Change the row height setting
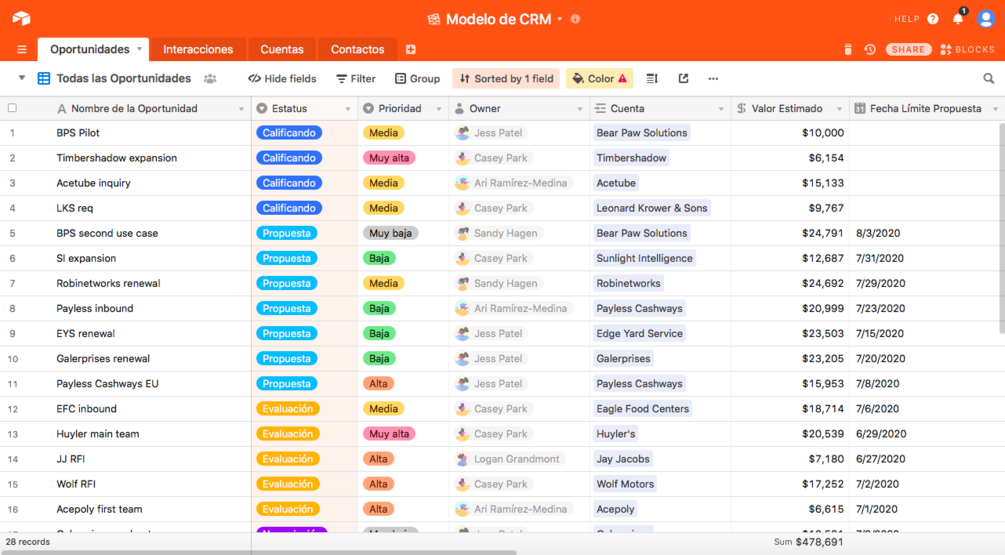The height and width of the screenshot is (555, 1005). pos(652,78)
